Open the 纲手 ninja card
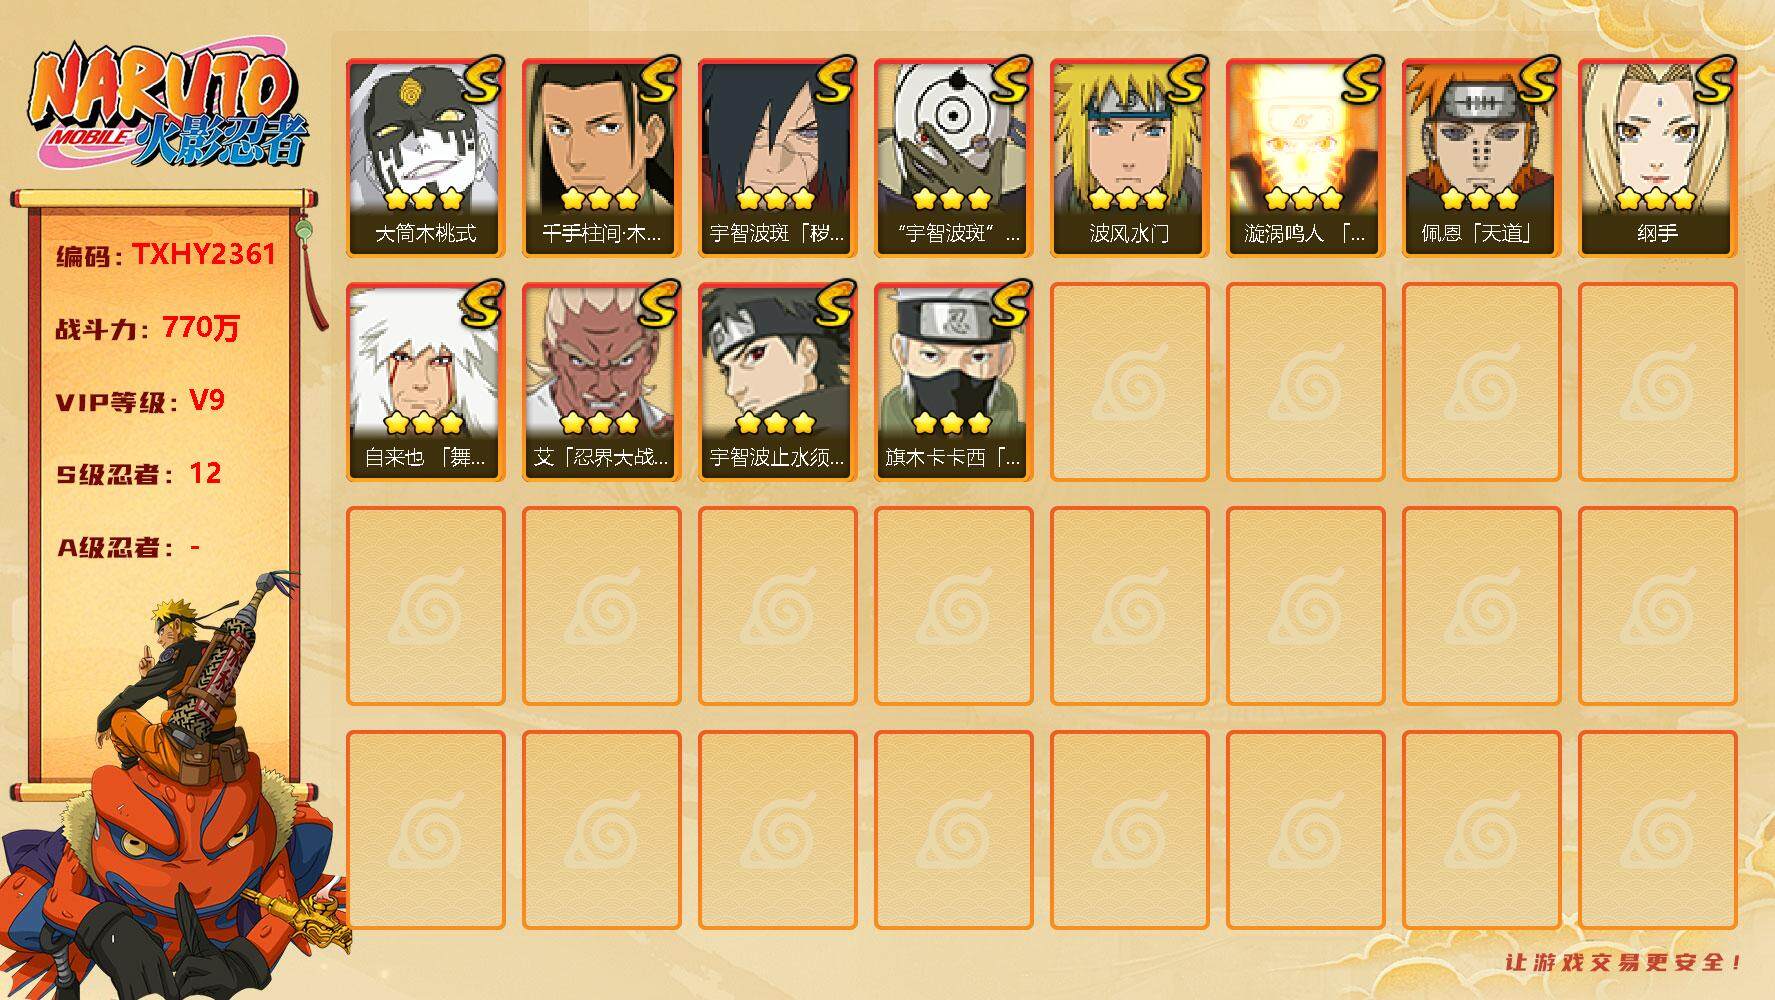The width and height of the screenshot is (1775, 1000). pos(1657,158)
